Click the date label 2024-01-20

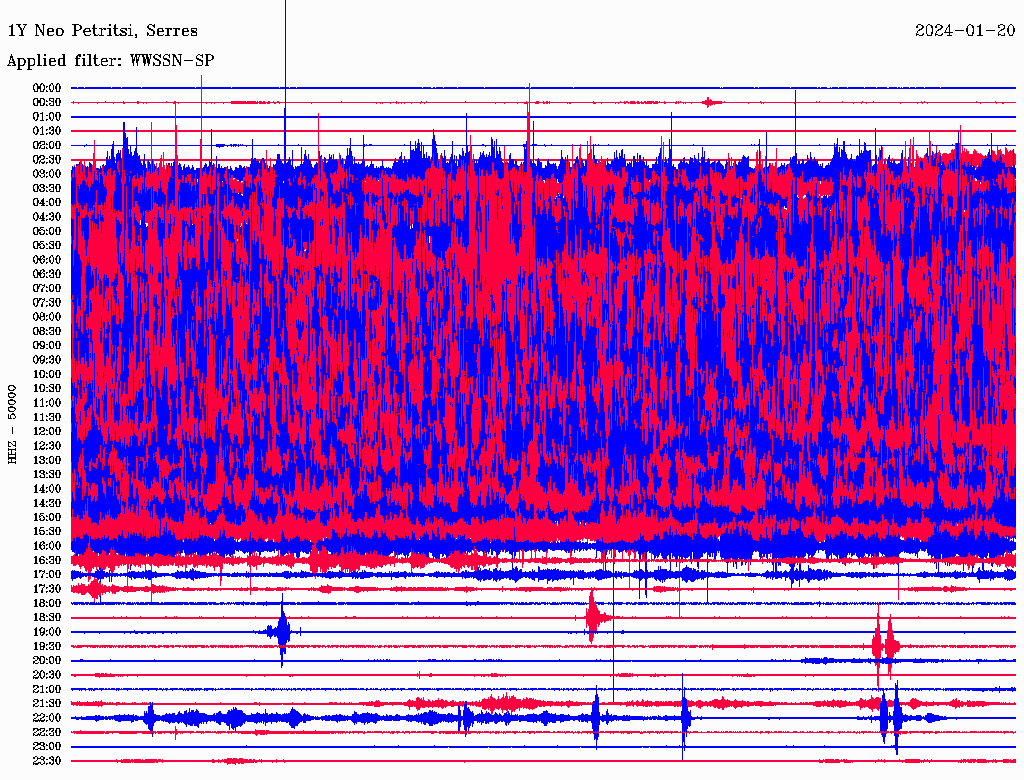coord(964,31)
